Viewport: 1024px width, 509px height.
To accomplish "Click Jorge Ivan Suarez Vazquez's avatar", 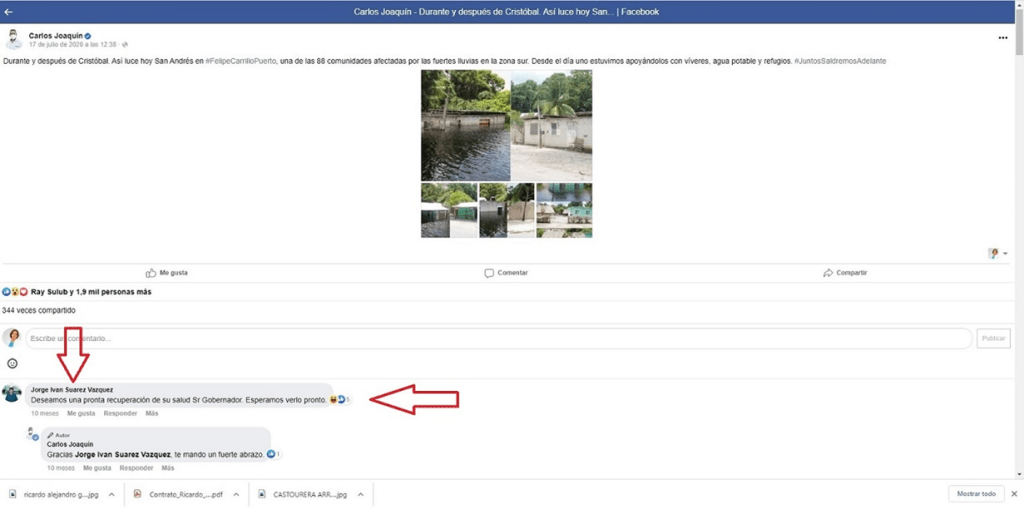I will pos(13,393).
